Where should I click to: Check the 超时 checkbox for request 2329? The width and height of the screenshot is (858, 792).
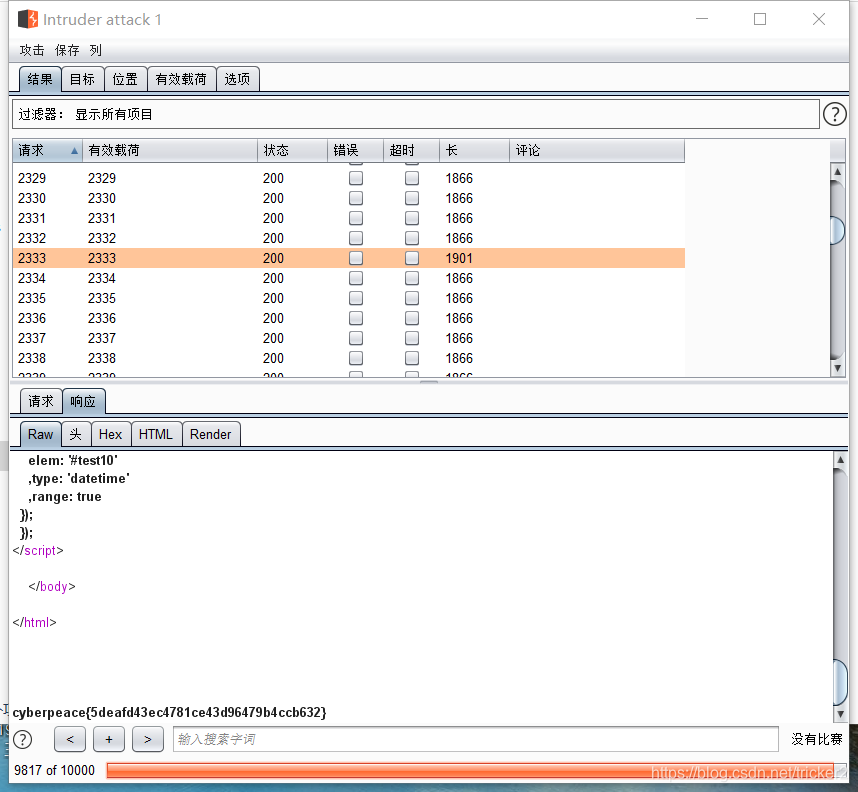[411, 178]
